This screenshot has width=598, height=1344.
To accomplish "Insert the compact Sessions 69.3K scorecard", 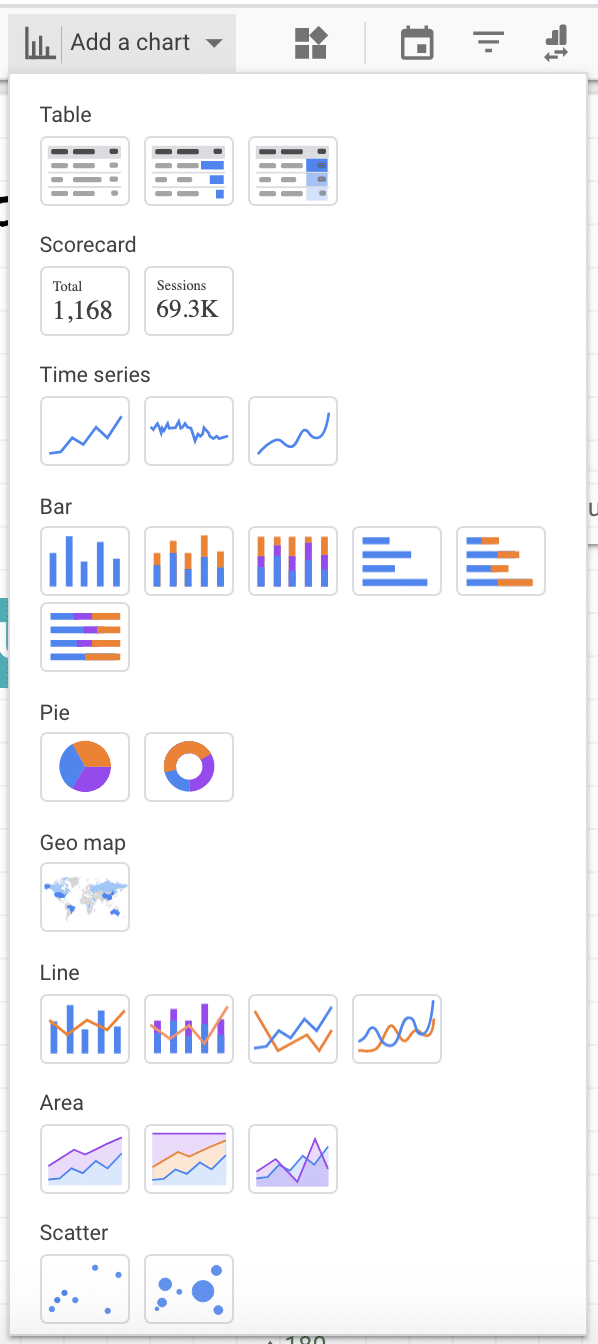I will click(189, 300).
